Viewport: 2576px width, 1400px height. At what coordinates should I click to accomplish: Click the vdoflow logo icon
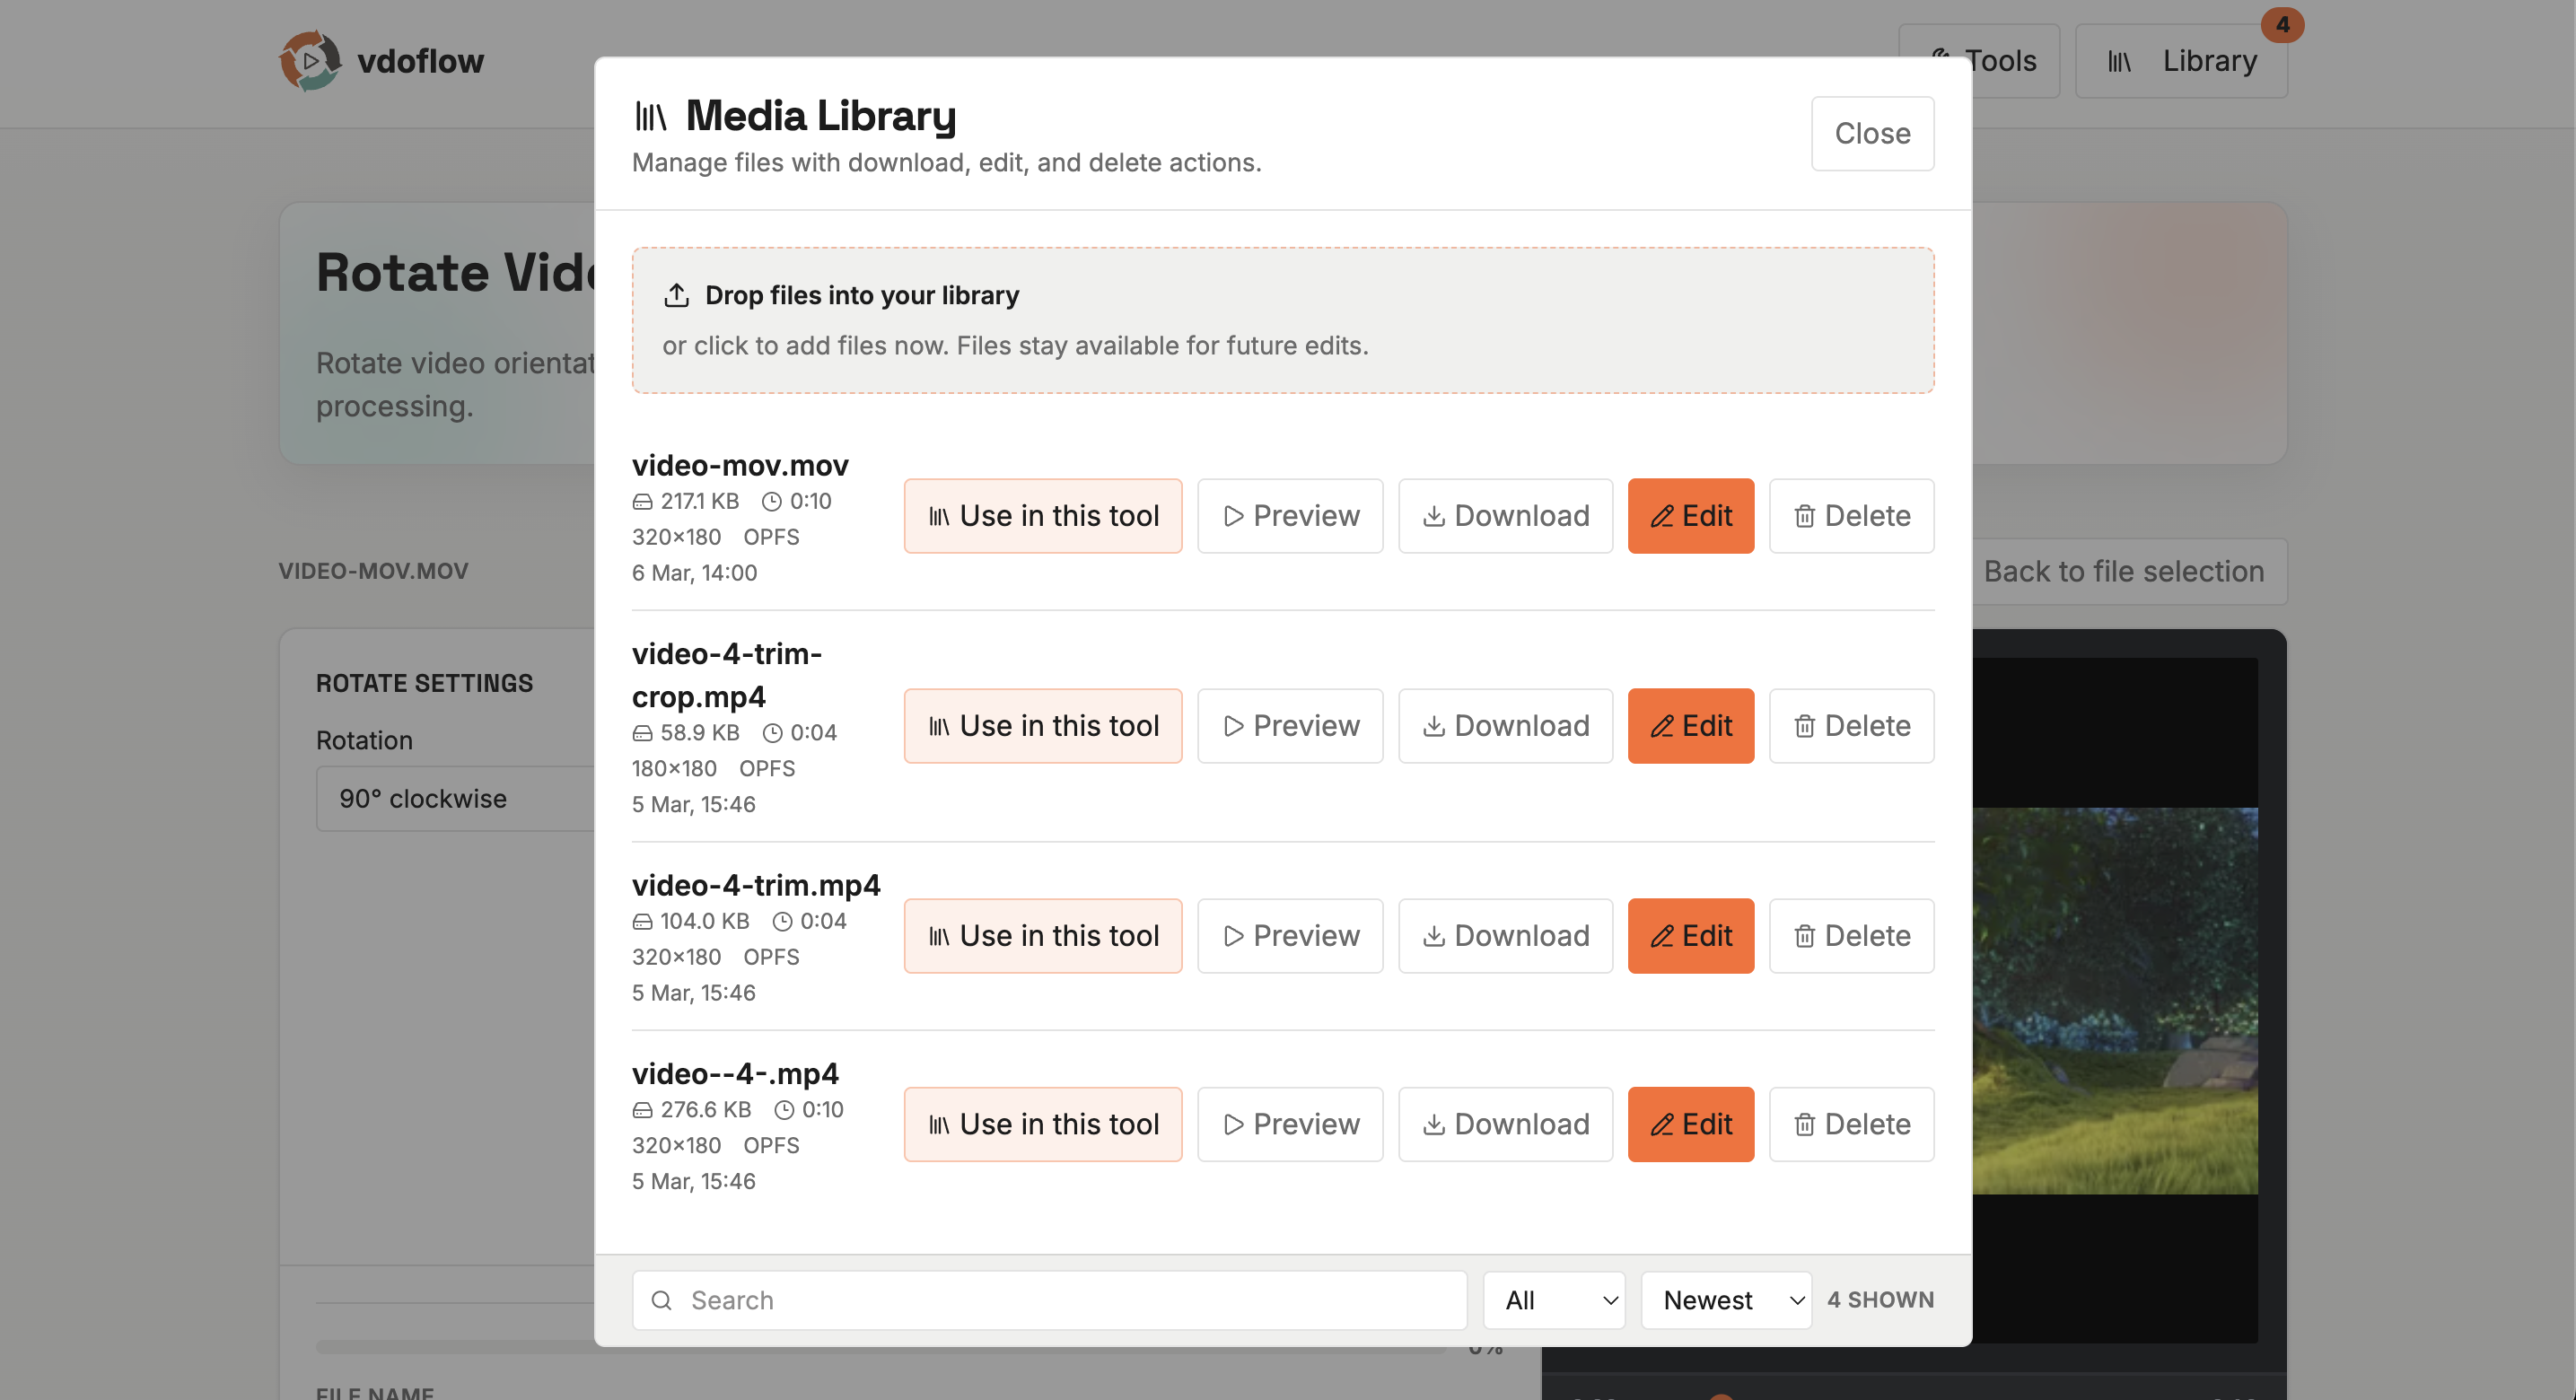pyautogui.click(x=310, y=60)
